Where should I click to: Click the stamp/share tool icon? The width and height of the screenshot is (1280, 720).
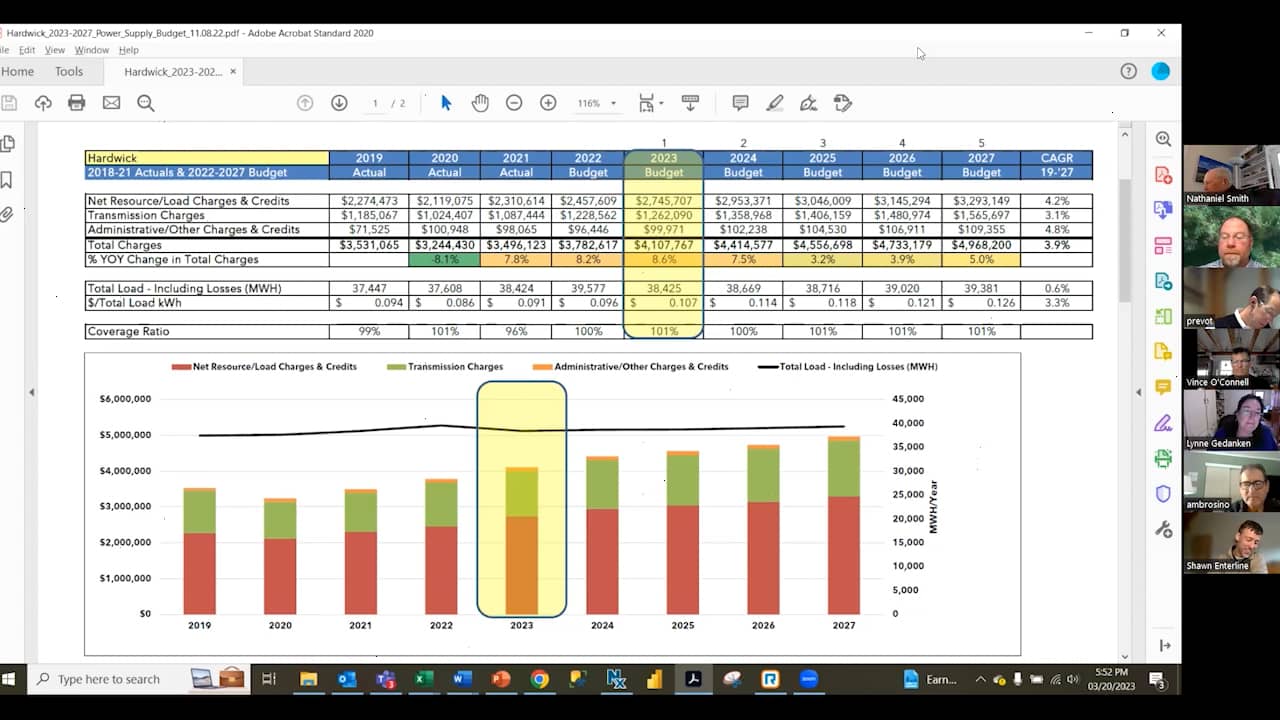pyautogui.click(x=842, y=103)
